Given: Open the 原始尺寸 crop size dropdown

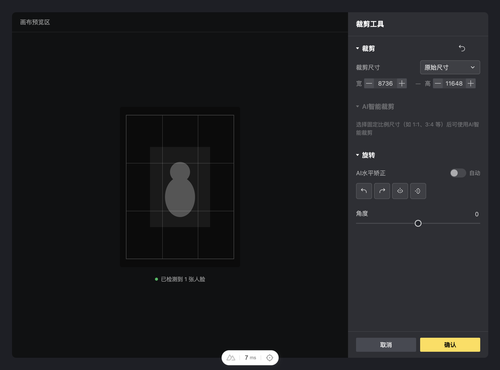Looking at the screenshot, I should tap(450, 67).
